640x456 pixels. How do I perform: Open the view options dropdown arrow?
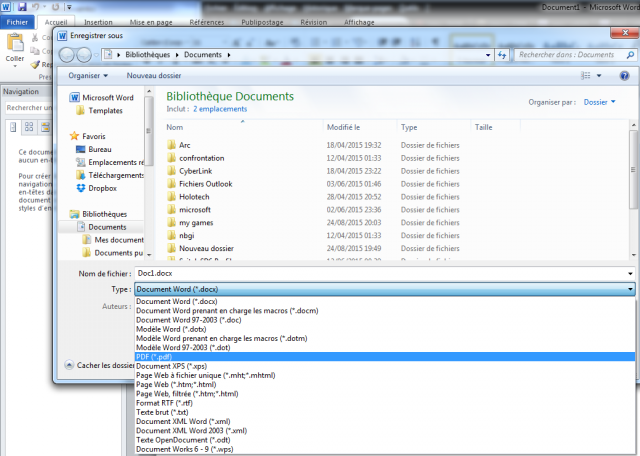599,76
